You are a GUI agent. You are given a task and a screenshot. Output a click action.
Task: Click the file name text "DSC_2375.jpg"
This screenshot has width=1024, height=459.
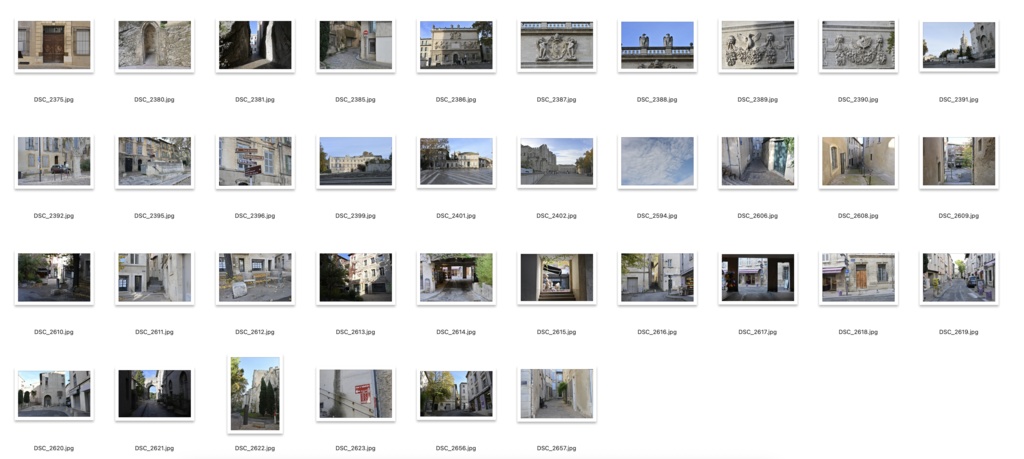(54, 100)
